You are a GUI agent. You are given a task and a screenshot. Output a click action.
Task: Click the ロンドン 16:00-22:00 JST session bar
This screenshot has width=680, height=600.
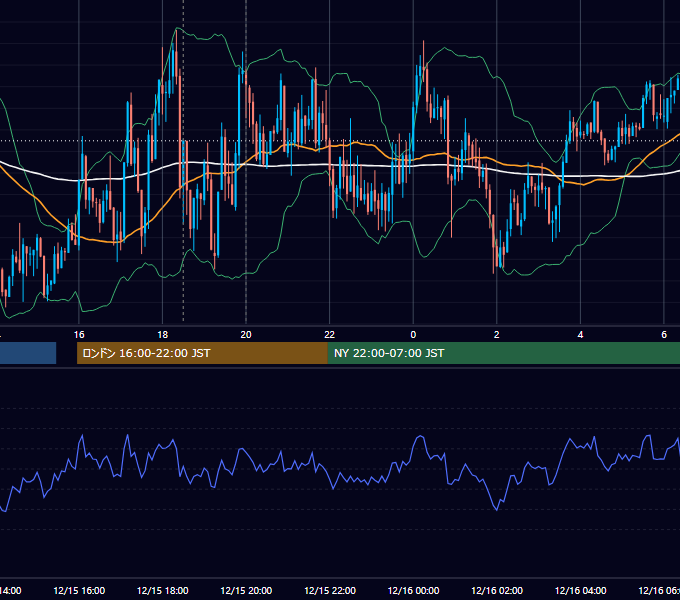click(x=202, y=353)
